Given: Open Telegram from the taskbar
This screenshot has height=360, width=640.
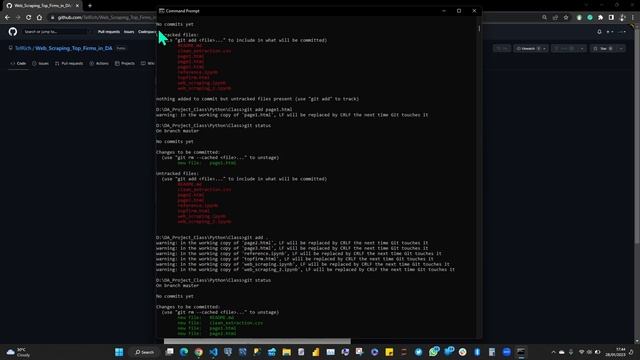Looking at the screenshot, I should click(x=418, y=352).
